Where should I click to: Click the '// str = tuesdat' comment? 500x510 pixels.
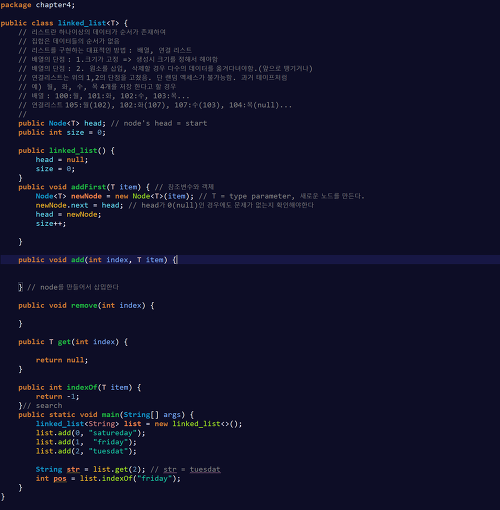tap(185, 469)
